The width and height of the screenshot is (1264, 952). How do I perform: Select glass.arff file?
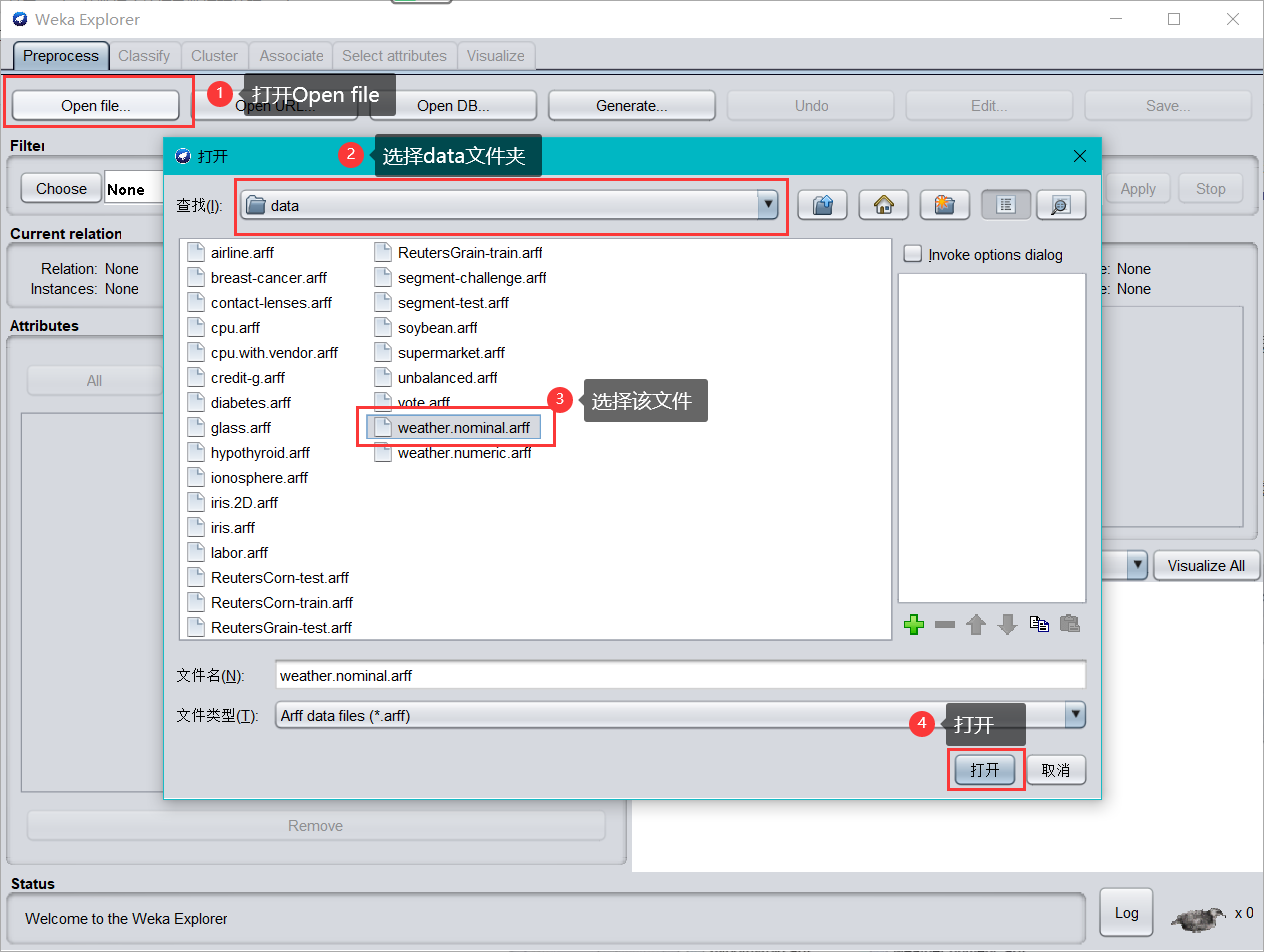[229, 428]
